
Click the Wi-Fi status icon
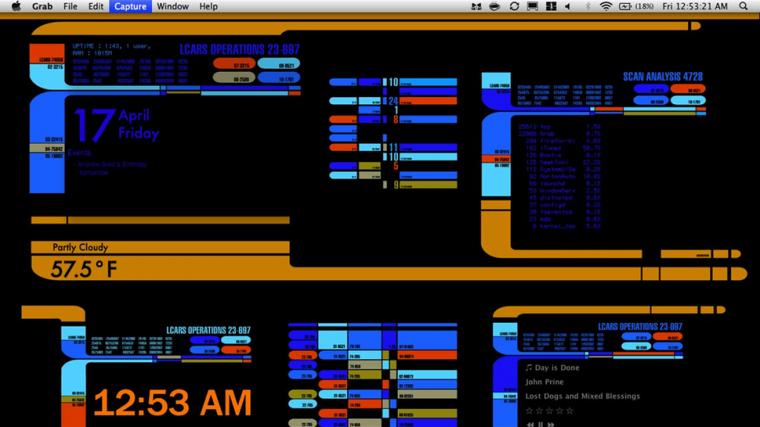606,6
